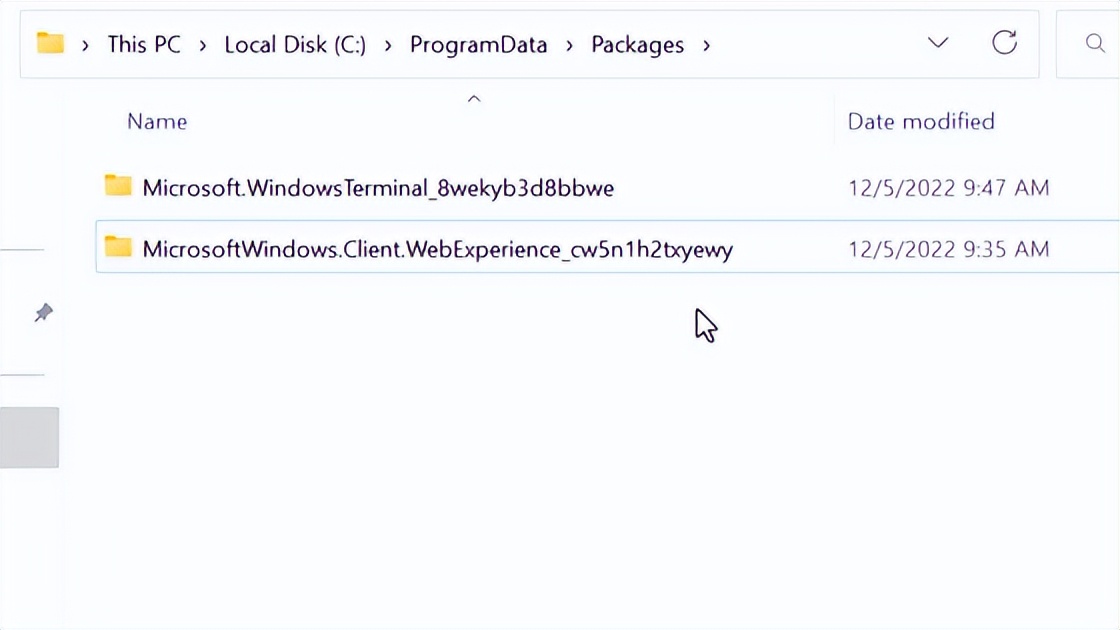Sort by the Date modified column header
Screen dimensions: 1120x630
(x=919, y=120)
